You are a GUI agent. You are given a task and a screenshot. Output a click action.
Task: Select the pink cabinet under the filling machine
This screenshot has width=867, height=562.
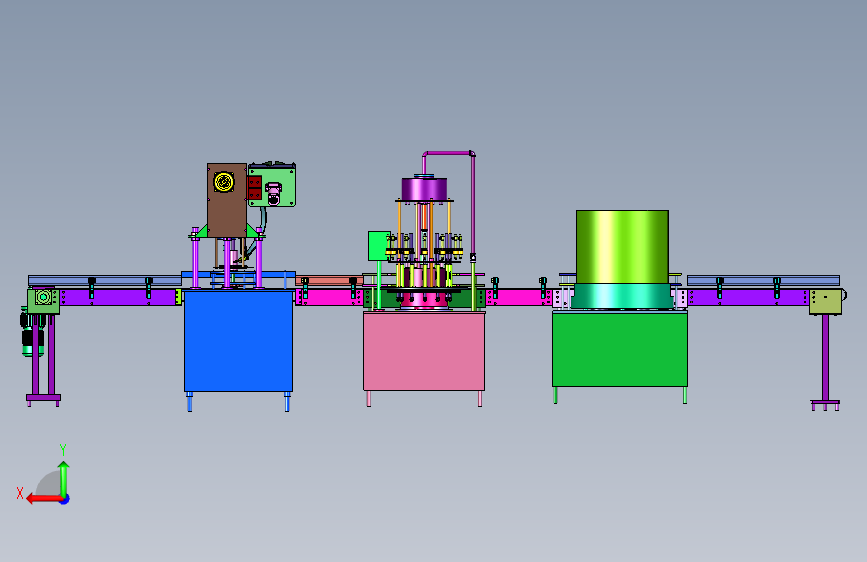[424, 351]
